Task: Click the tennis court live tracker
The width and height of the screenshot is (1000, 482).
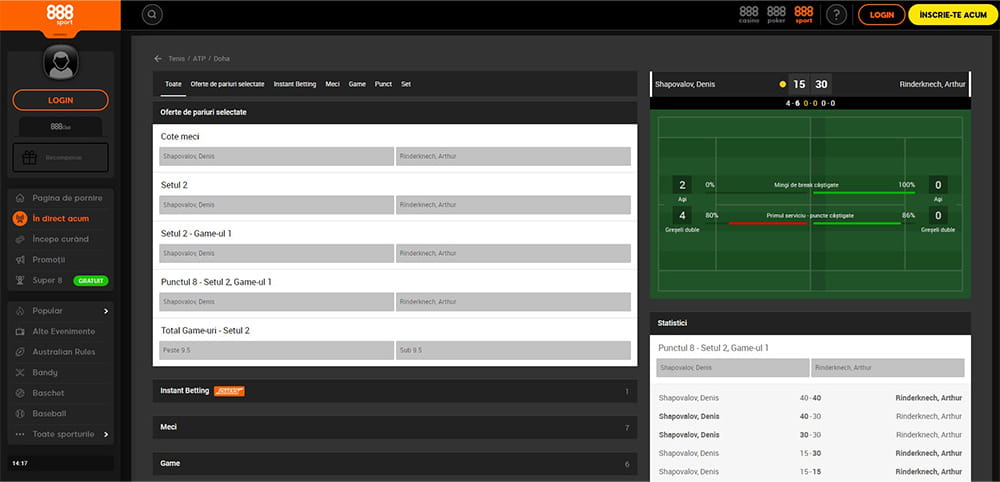Action: [x=810, y=204]
